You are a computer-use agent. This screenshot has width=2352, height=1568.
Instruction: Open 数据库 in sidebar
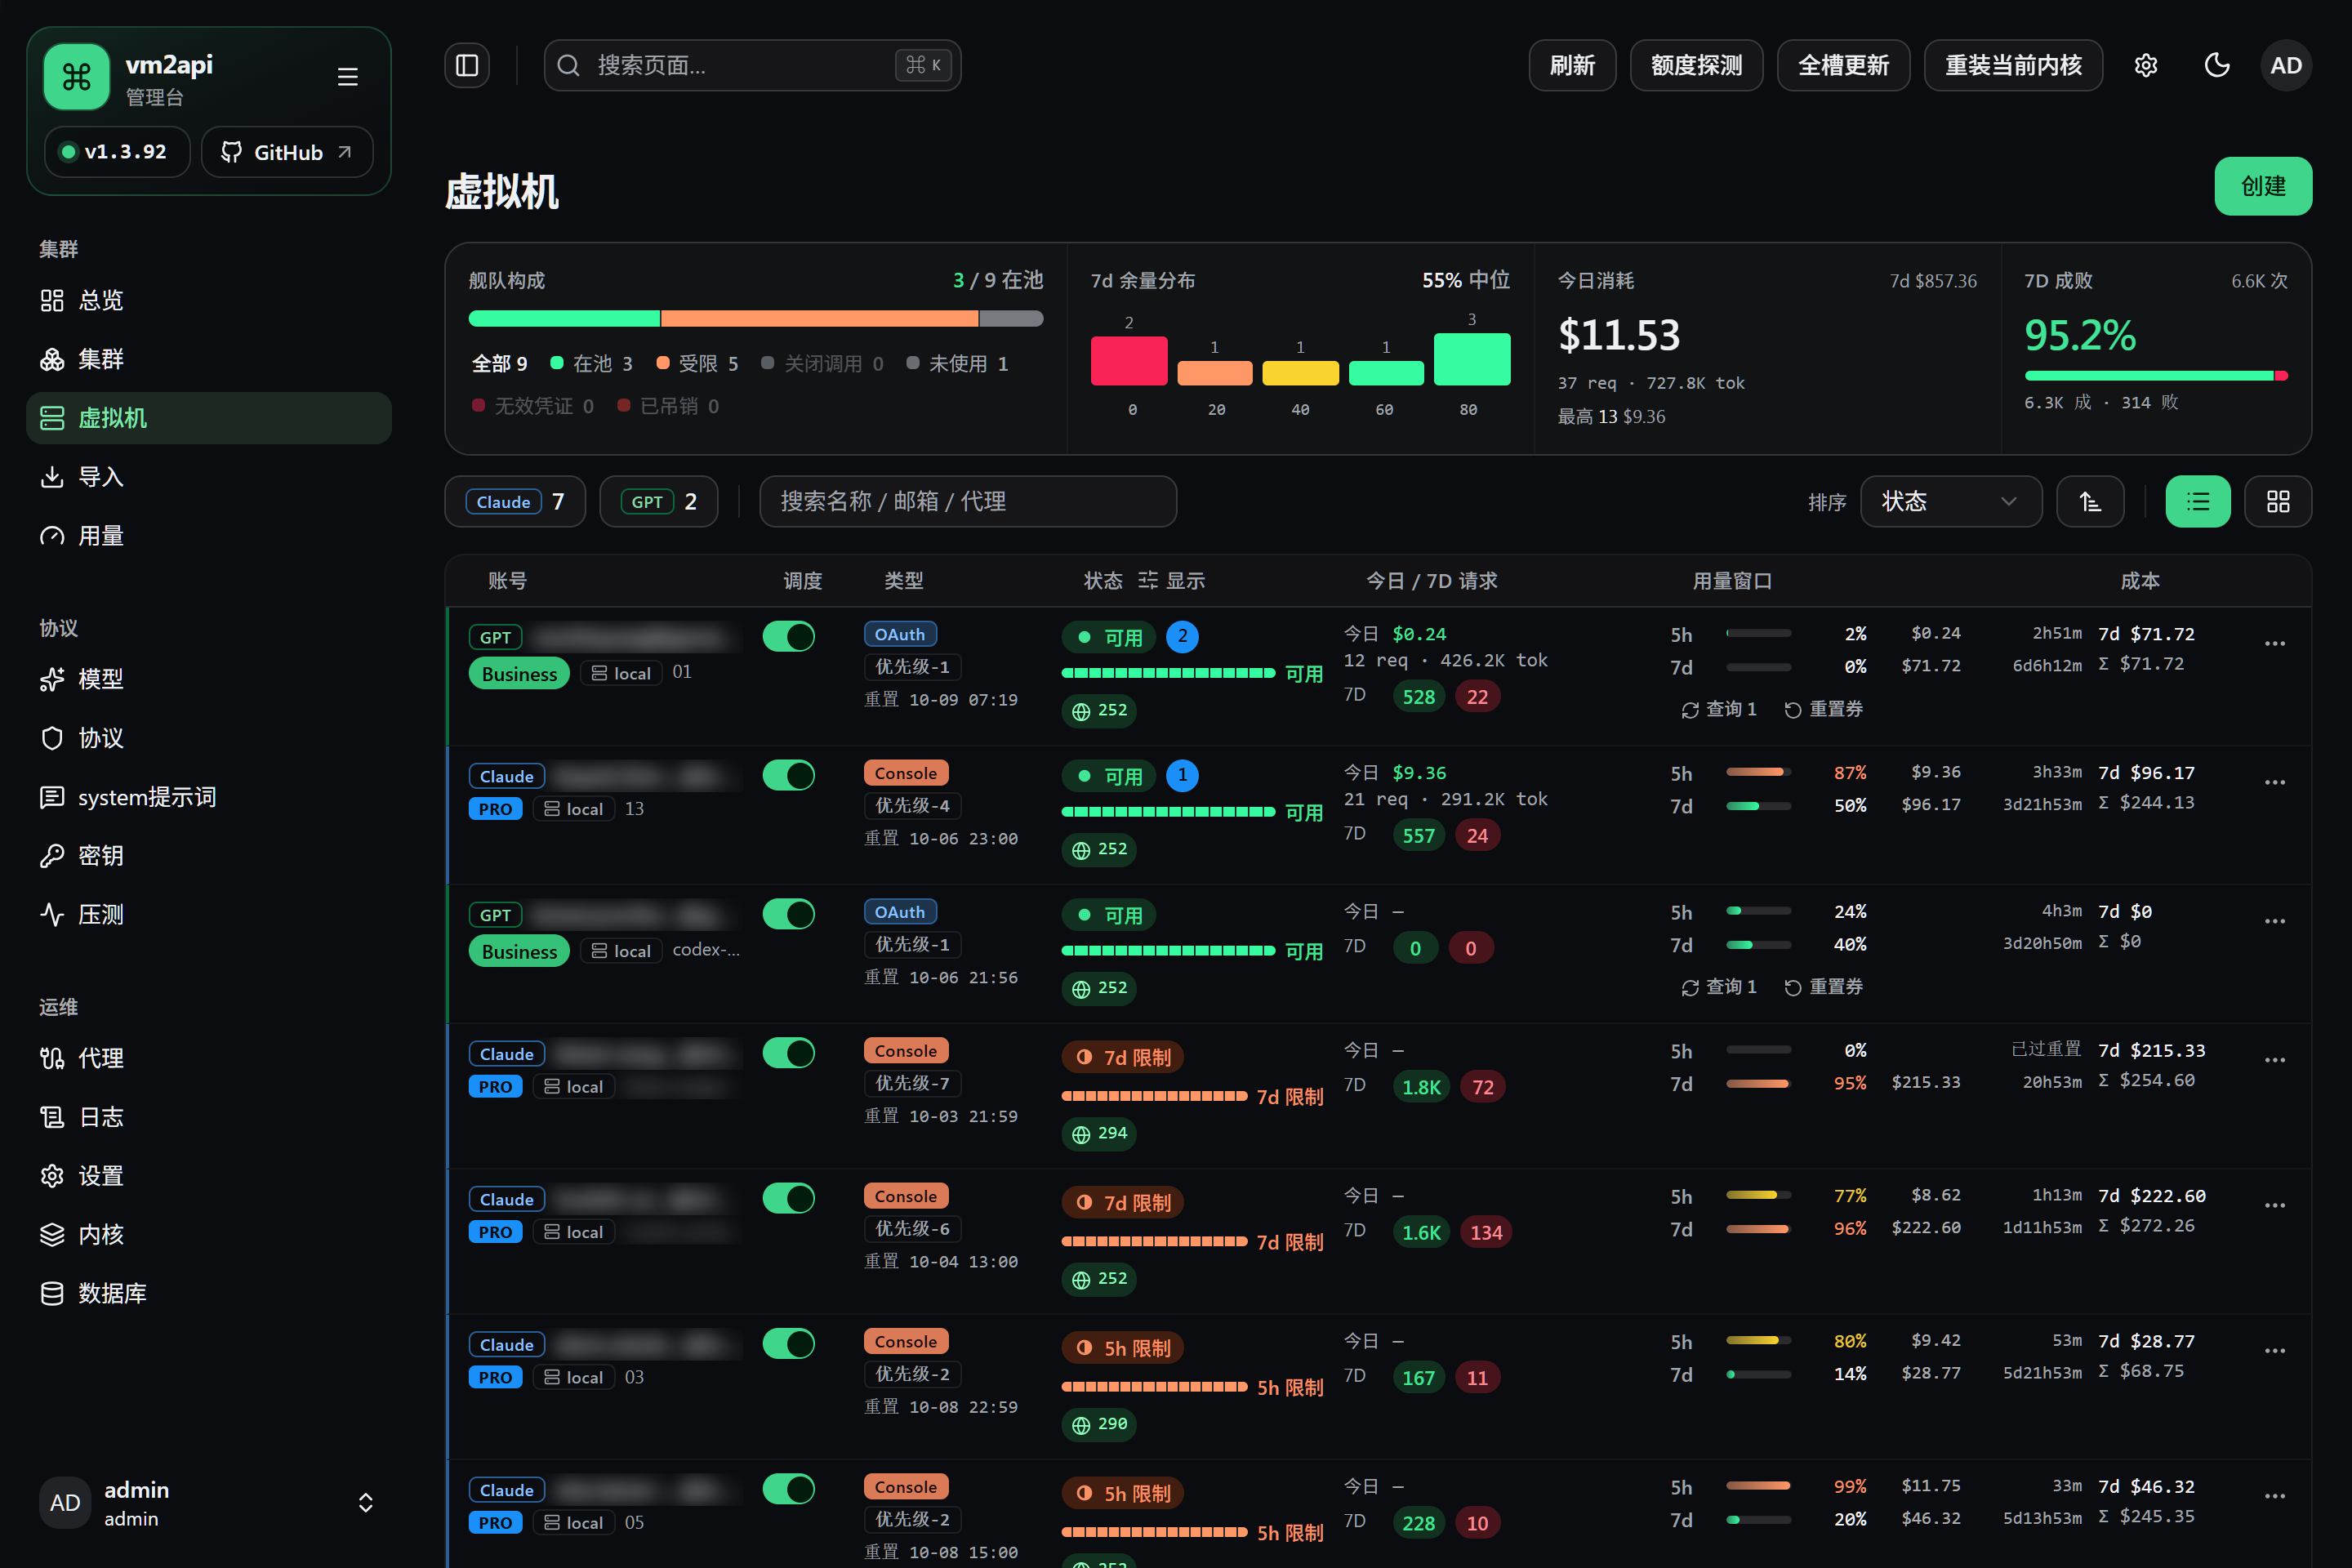pyautogui.click(x=208, y=1293)
